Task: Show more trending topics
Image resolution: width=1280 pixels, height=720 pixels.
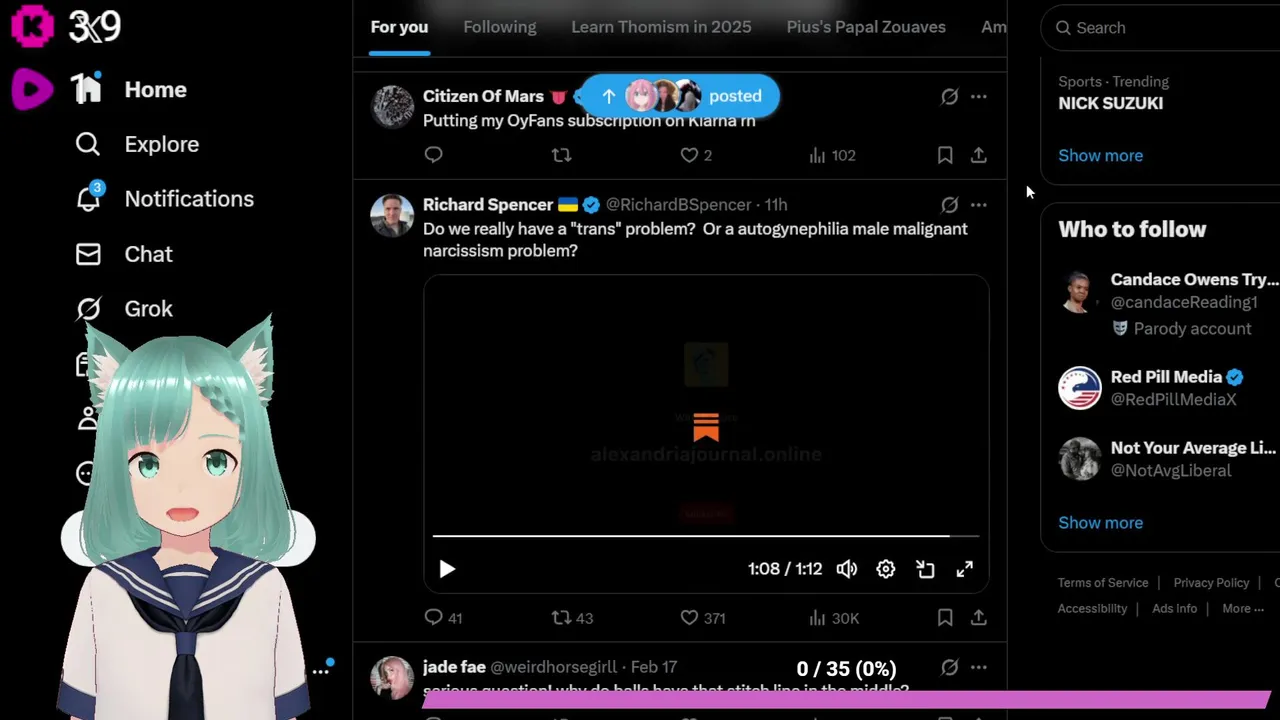Action: tap(1100, 155)
